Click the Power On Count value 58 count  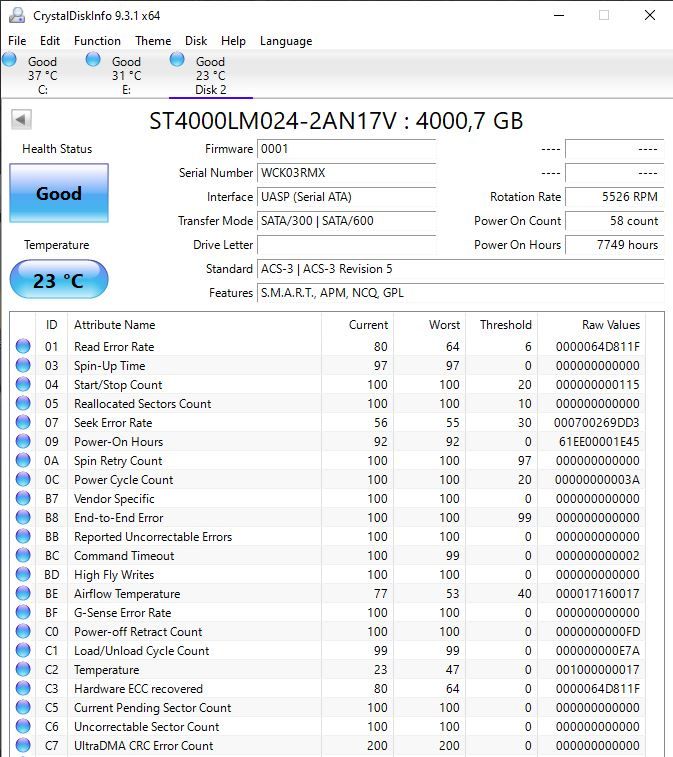(x=615, y=221)
